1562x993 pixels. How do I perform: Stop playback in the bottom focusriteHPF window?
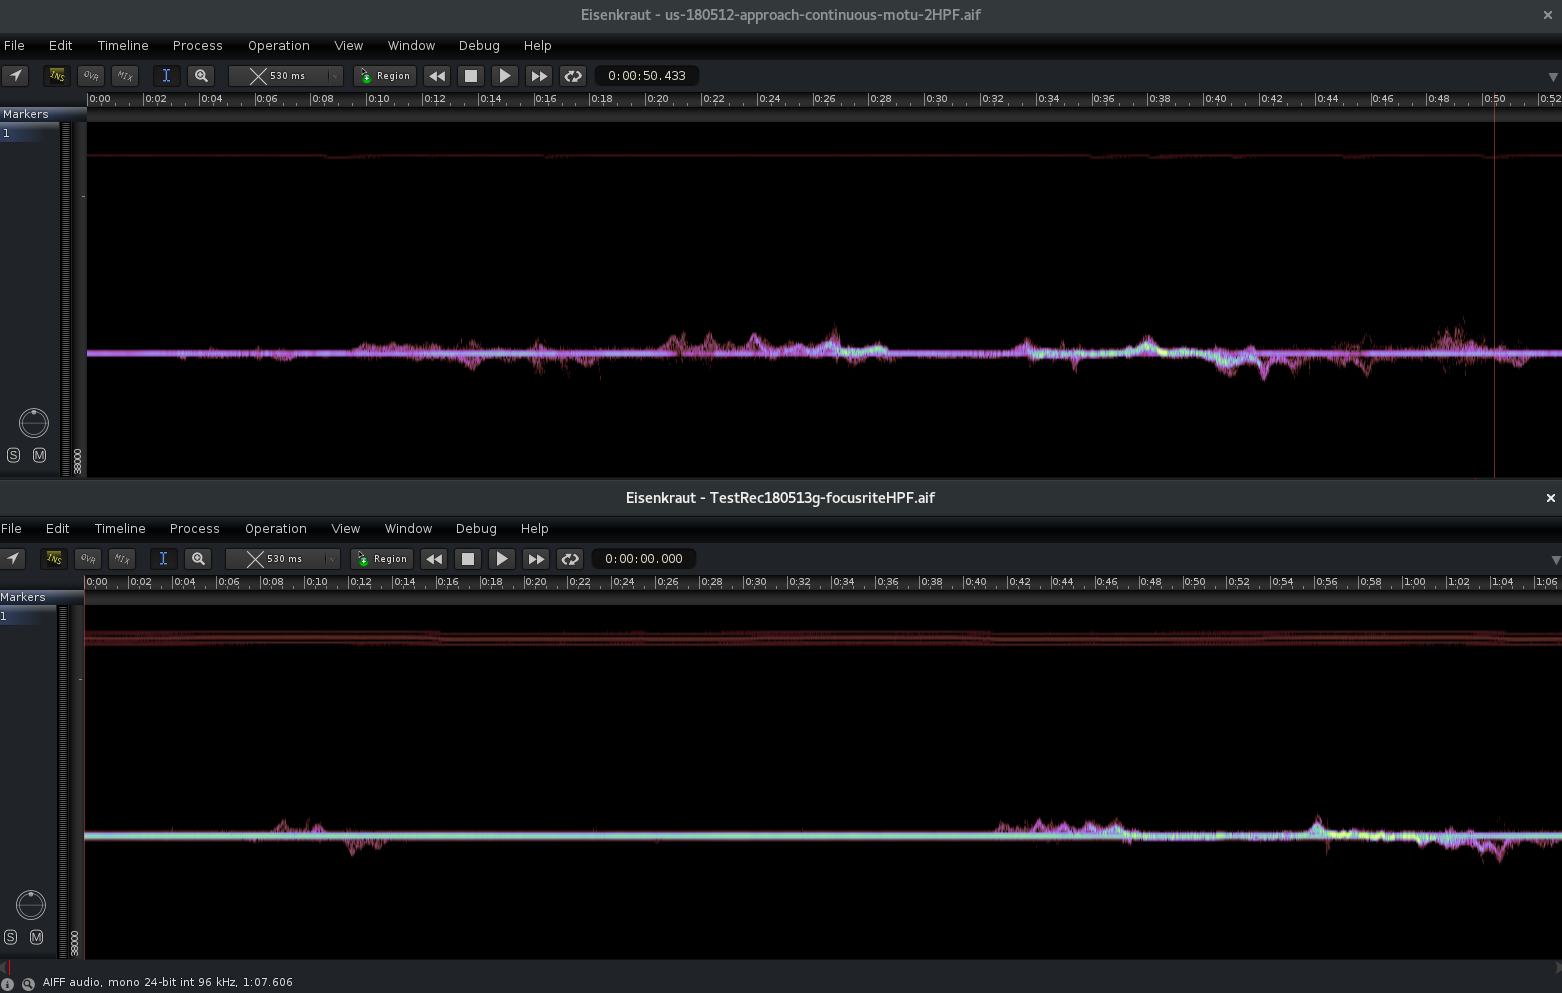(467, 559)
